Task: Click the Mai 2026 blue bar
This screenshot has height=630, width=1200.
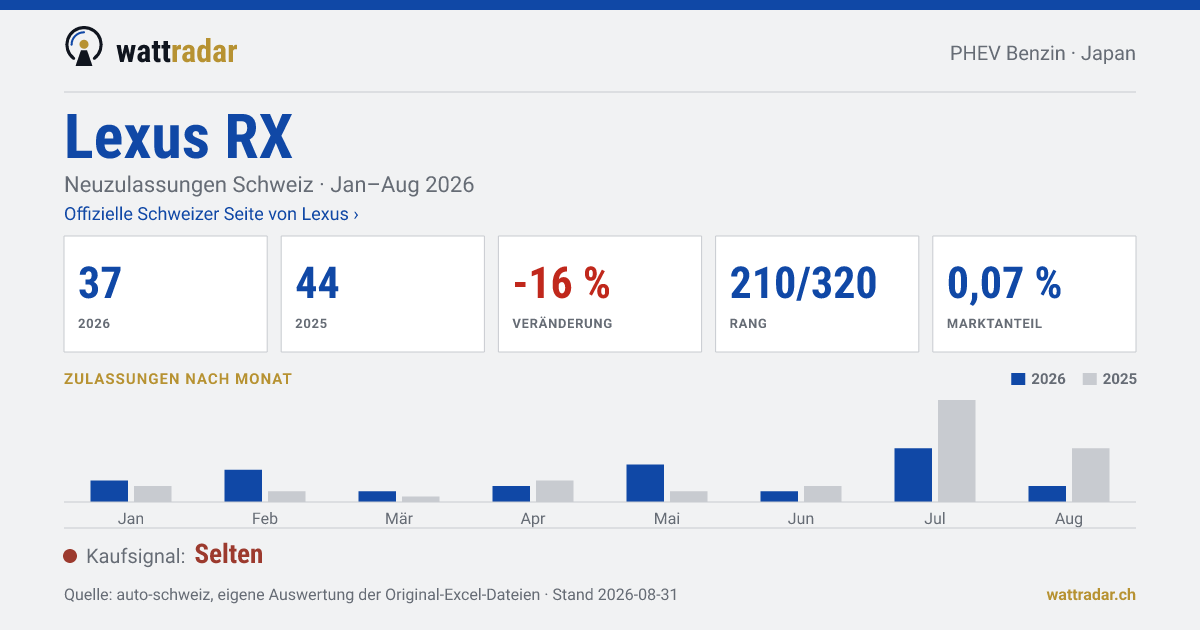Action: (x=645, y=483)
